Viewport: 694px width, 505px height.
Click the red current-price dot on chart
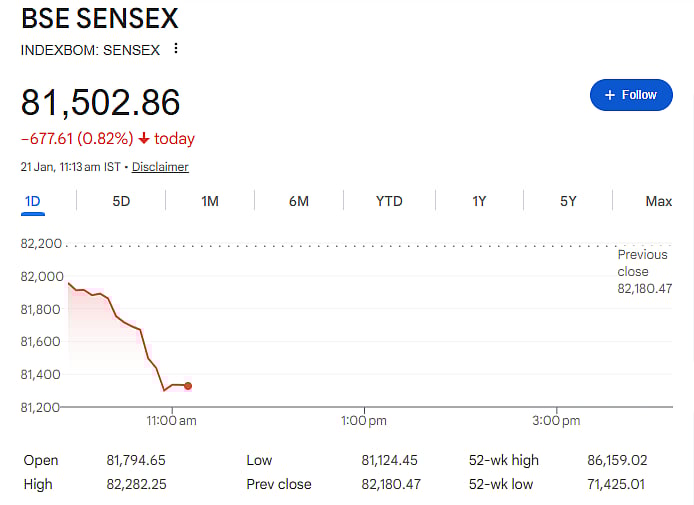pos(188,386)
